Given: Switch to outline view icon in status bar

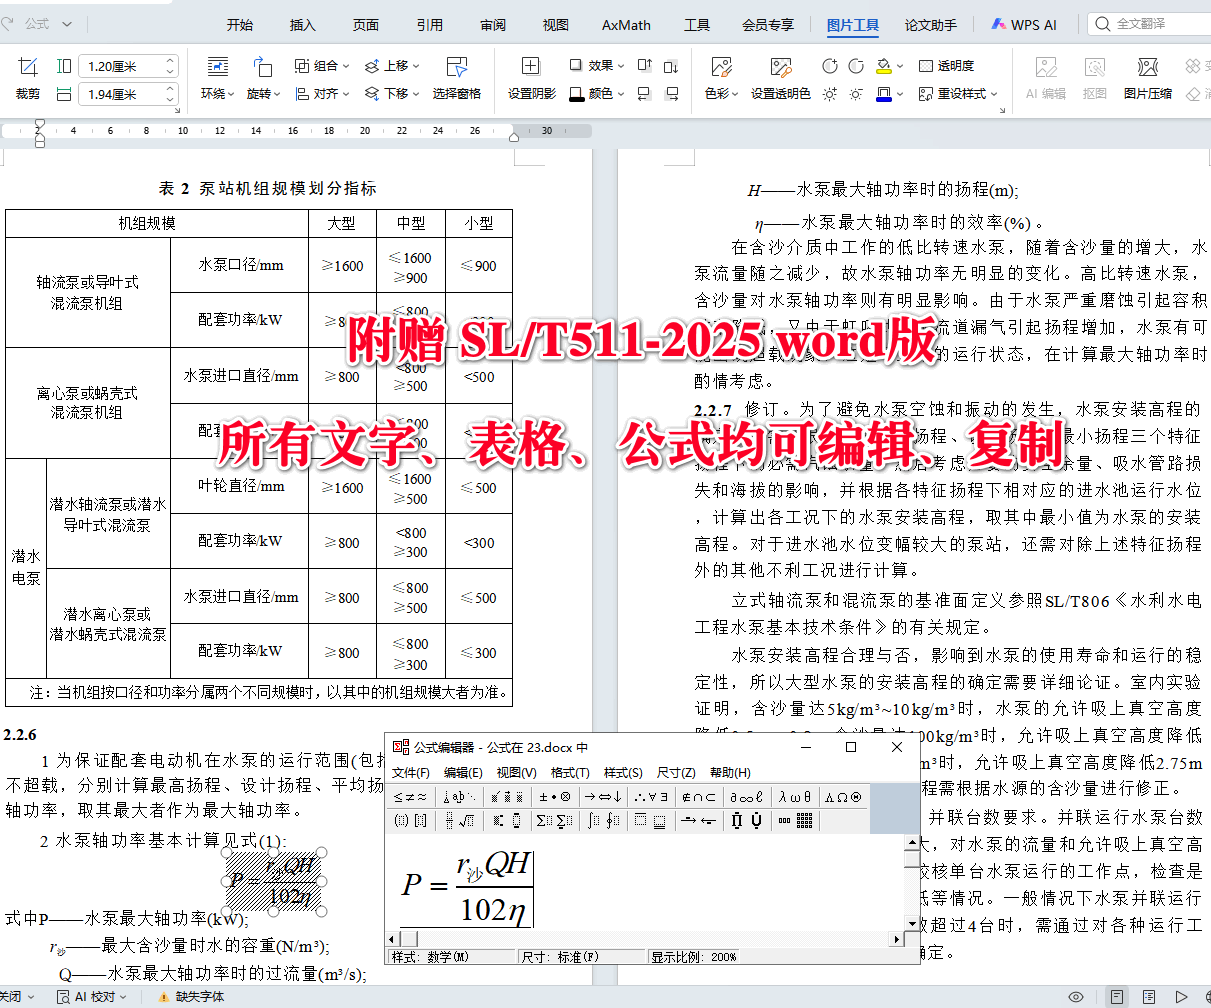Looking at the screenshot, I should point(1150,997).
